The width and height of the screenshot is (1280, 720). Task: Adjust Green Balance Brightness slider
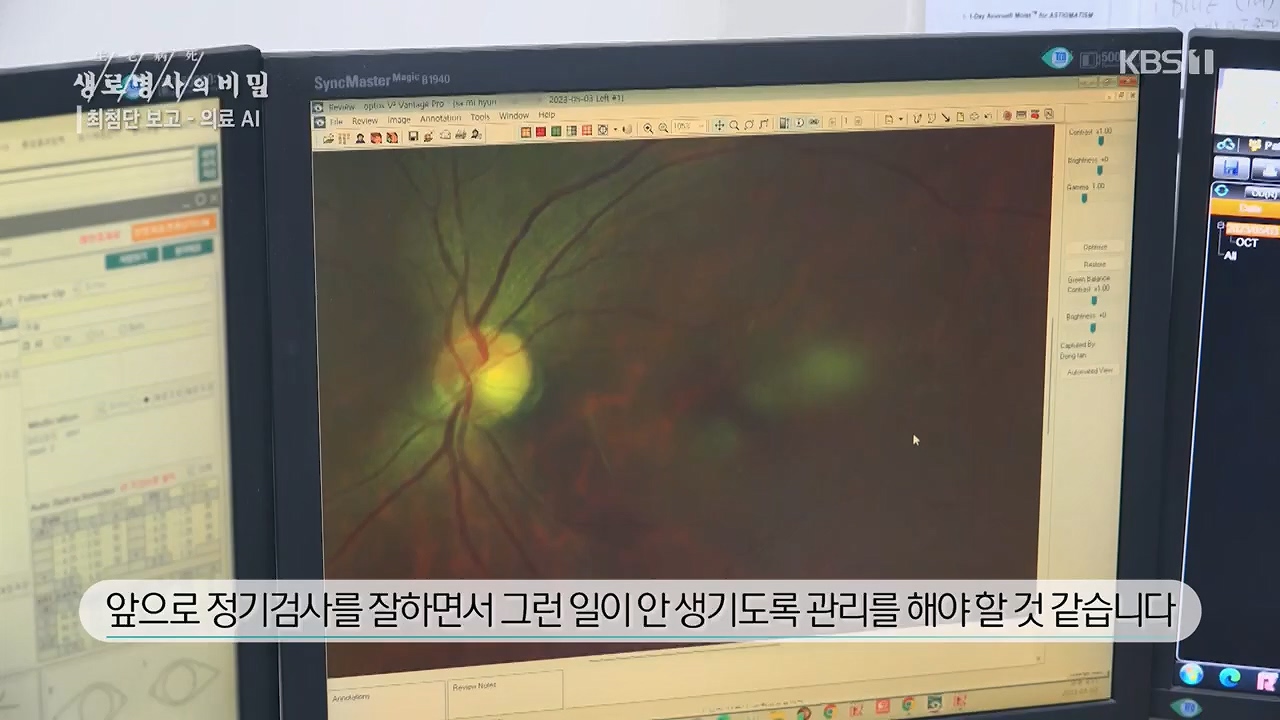(x=1092, y=327)
